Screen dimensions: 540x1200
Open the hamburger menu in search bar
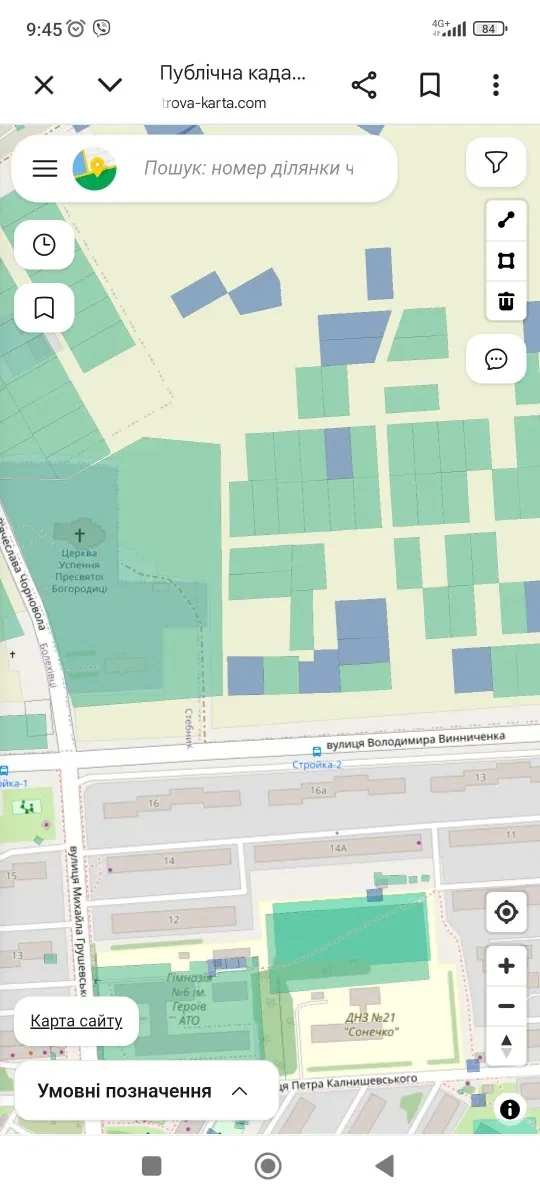pos(45,168)
